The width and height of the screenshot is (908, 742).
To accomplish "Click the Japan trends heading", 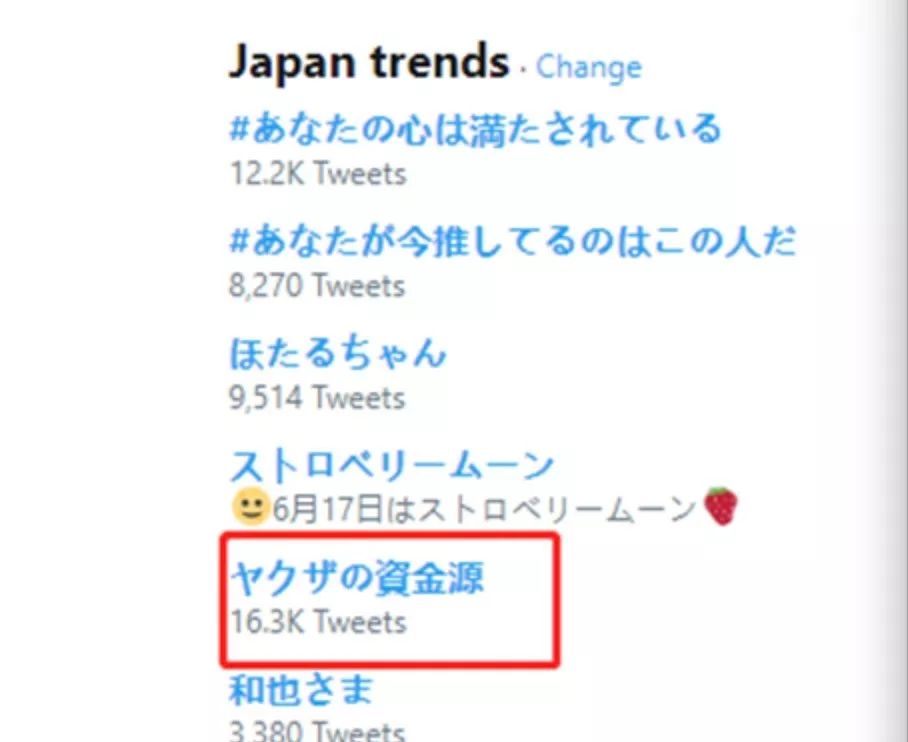I will (368, 63).
